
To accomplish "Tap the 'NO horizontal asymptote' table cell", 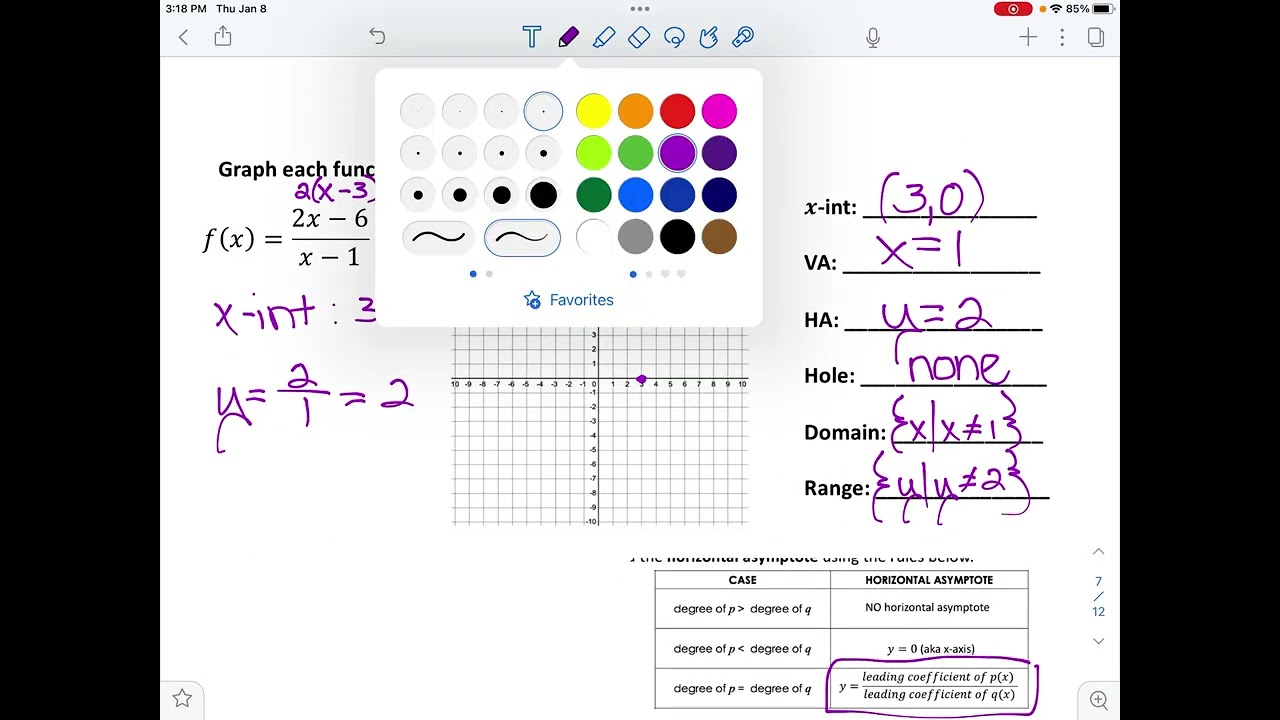I will (927, 607).
